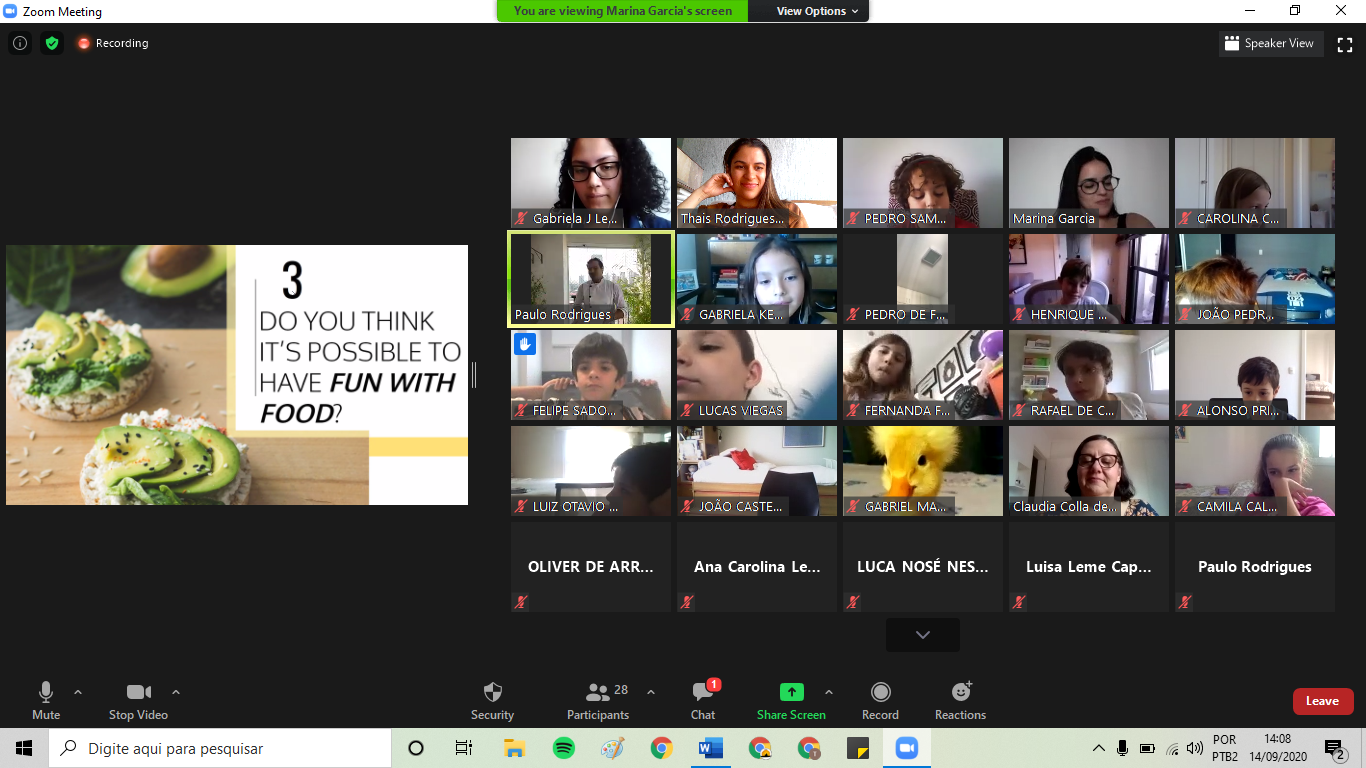Stop Video with the camera button
Image resolution: width=1366 pixels, height=768 pixels.
138,701
